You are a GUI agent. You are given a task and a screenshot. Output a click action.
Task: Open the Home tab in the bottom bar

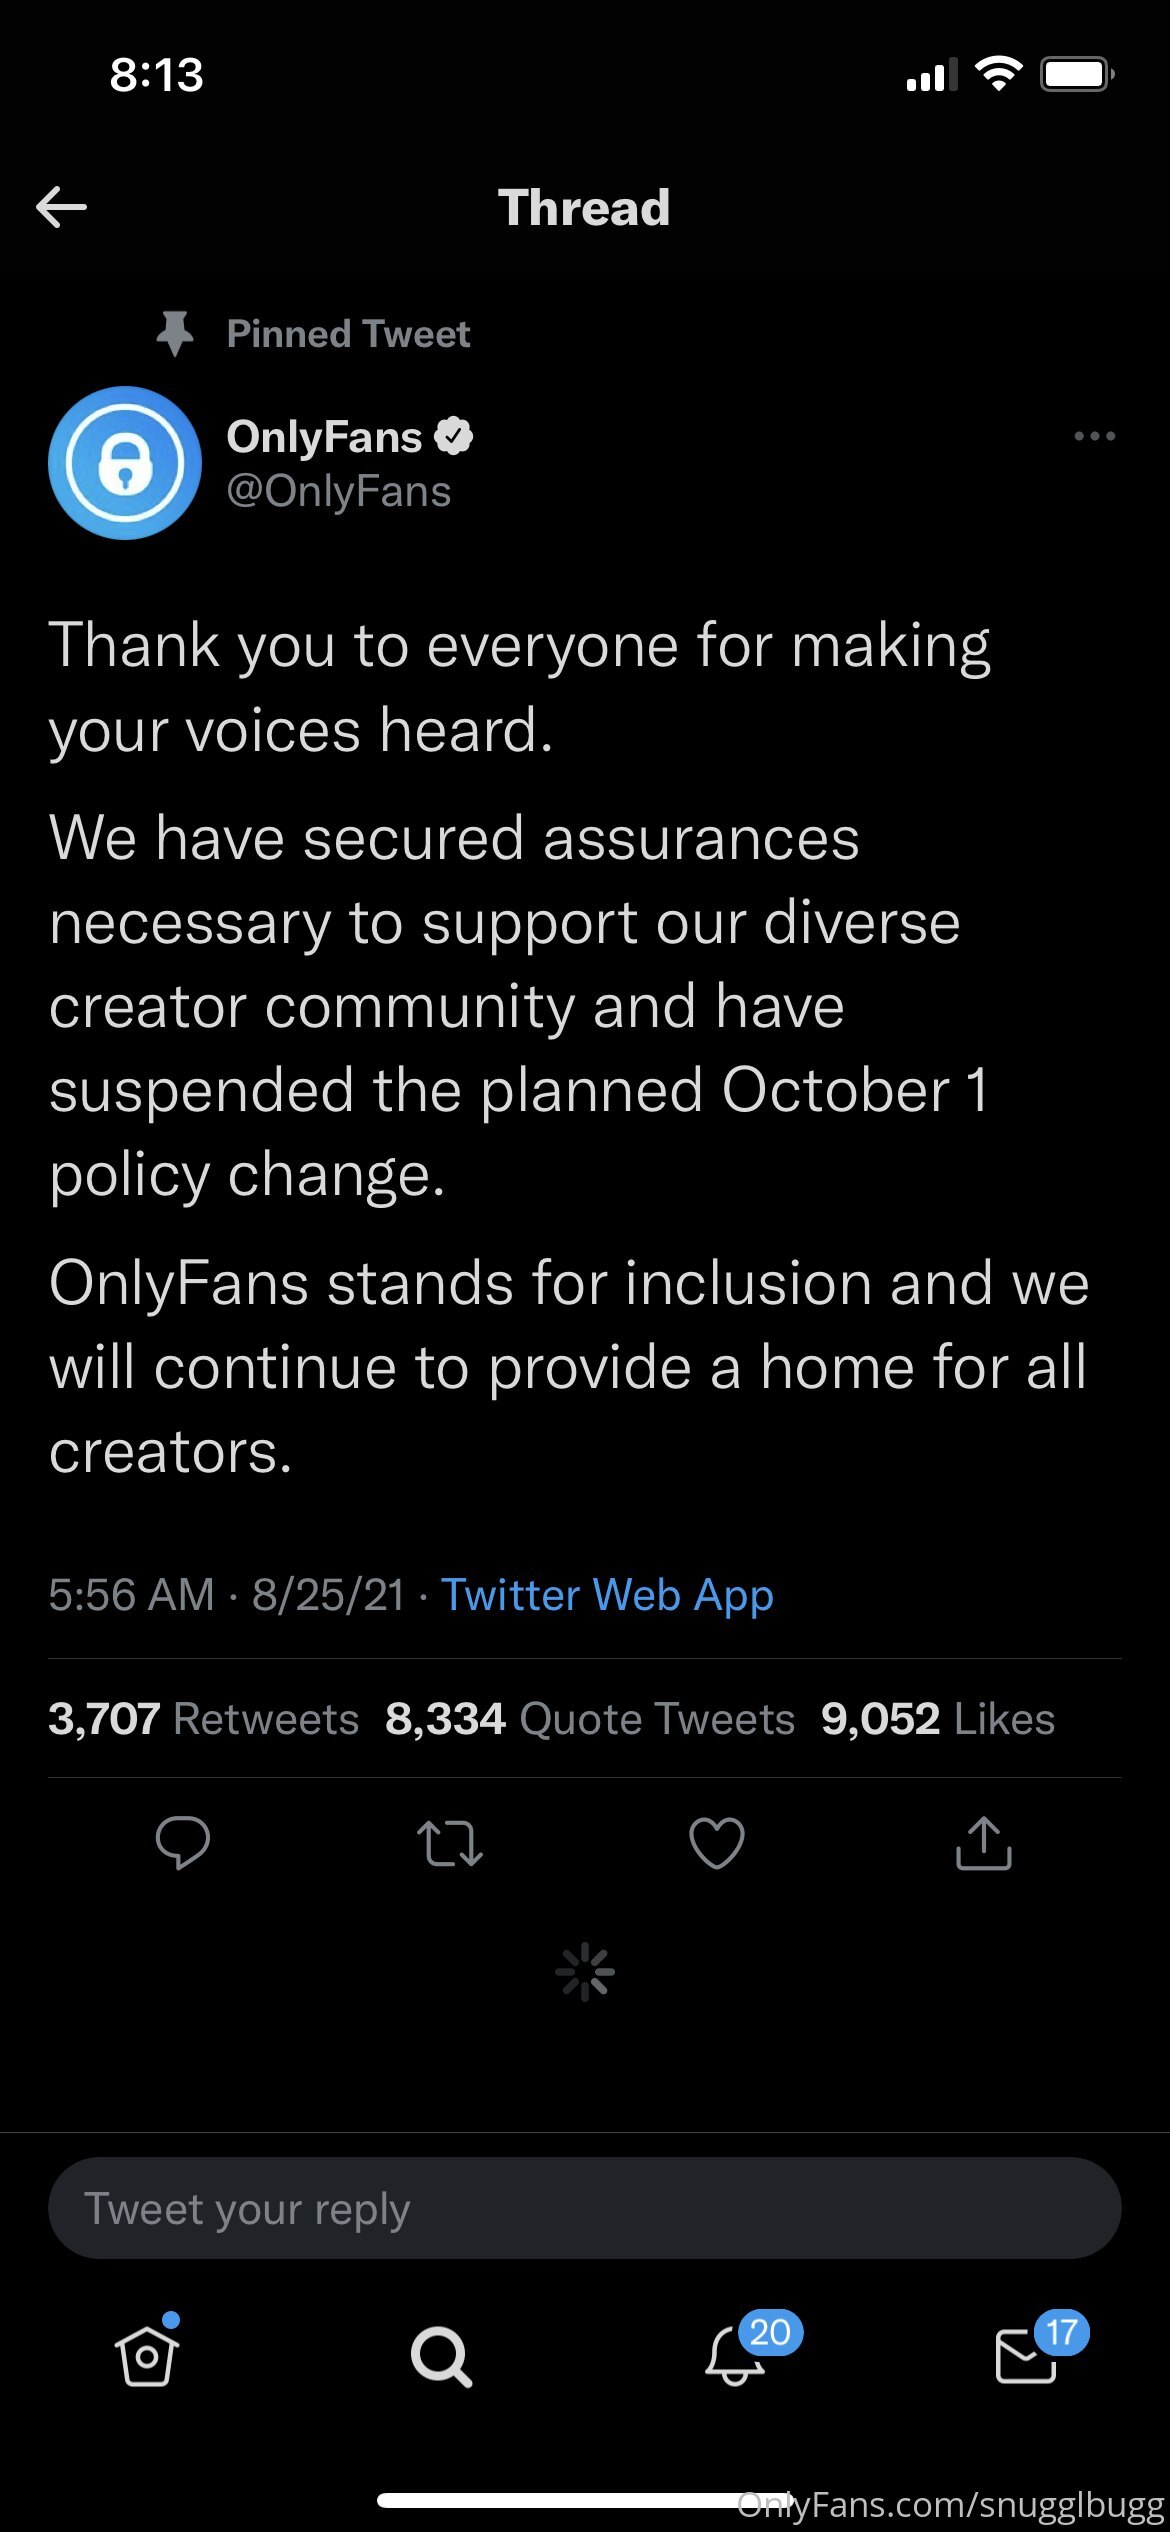[x=147, y=2355]
